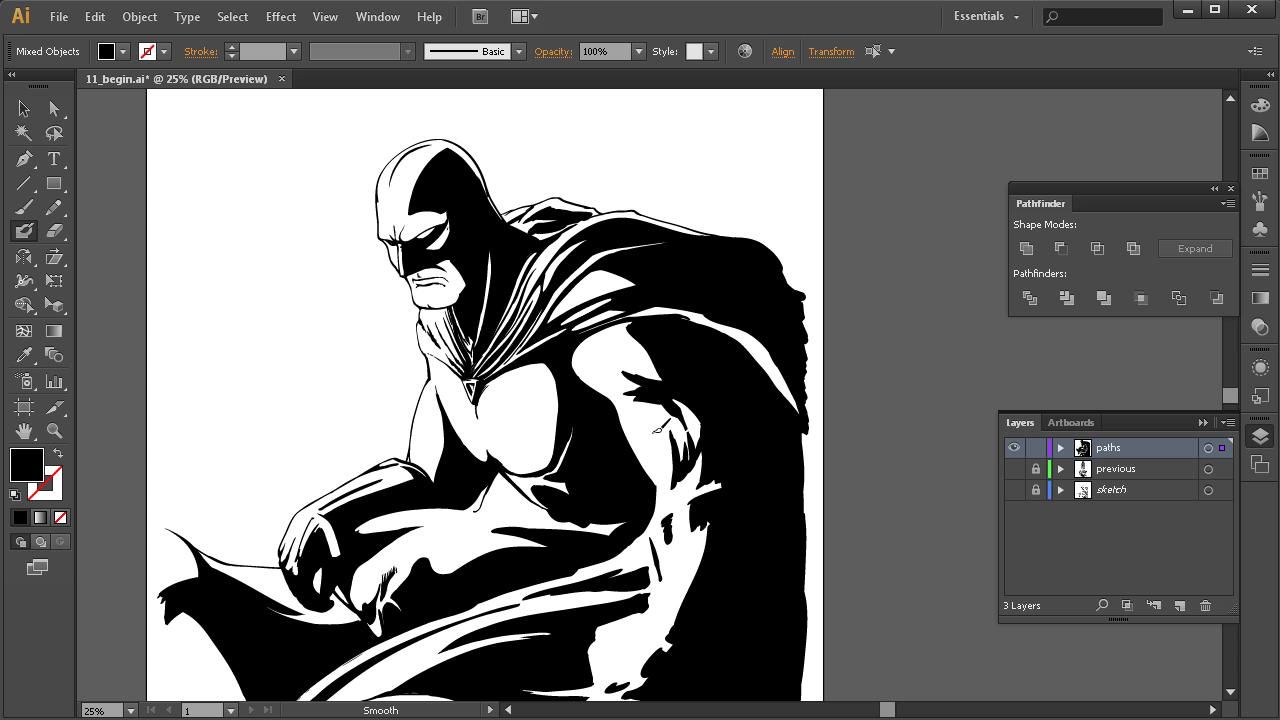
Task: Click Minus Front in Pathfinder panel
Action: pos(1061,248)
